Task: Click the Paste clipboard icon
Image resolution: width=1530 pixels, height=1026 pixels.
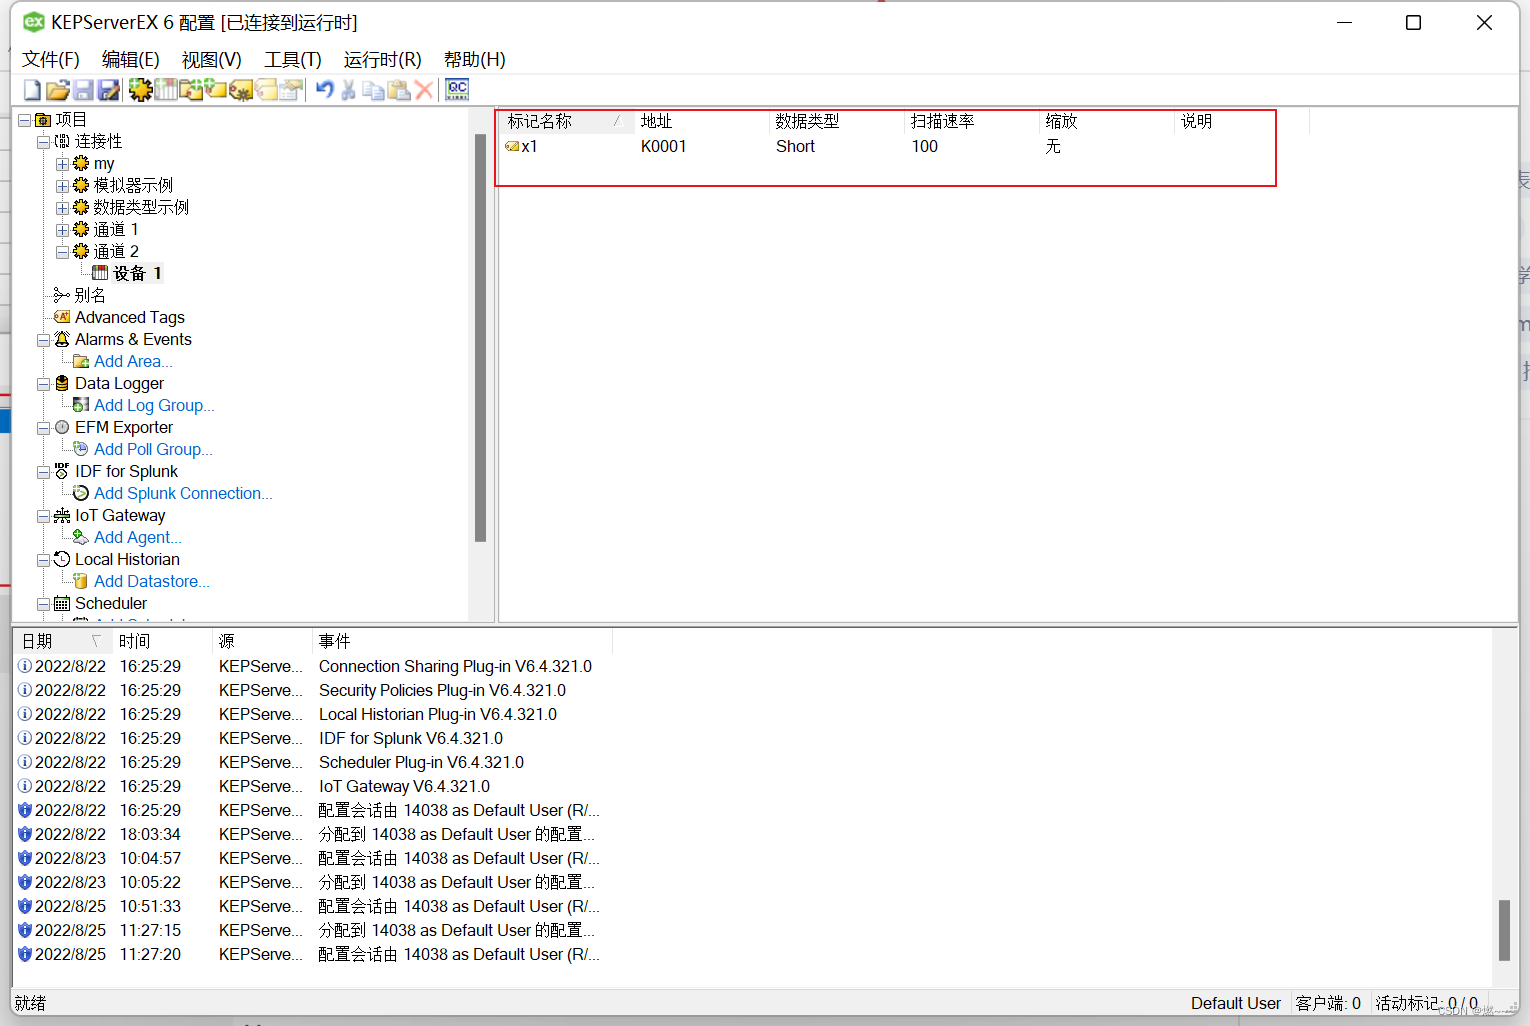Action: pos(399,90)
